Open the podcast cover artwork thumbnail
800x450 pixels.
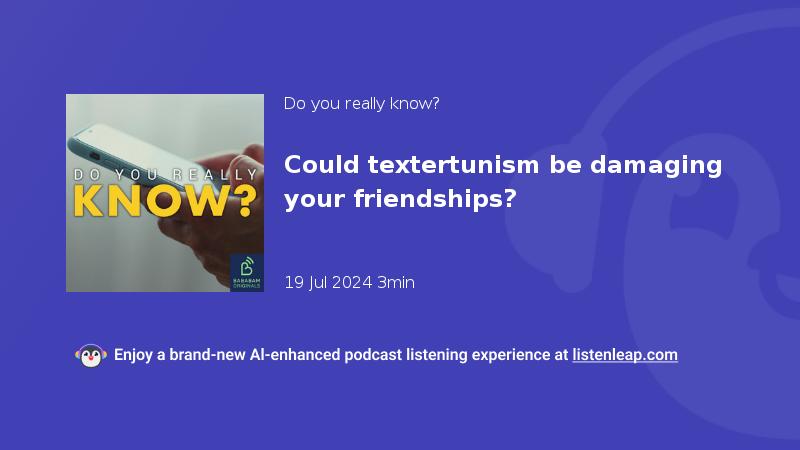[165, 193]
